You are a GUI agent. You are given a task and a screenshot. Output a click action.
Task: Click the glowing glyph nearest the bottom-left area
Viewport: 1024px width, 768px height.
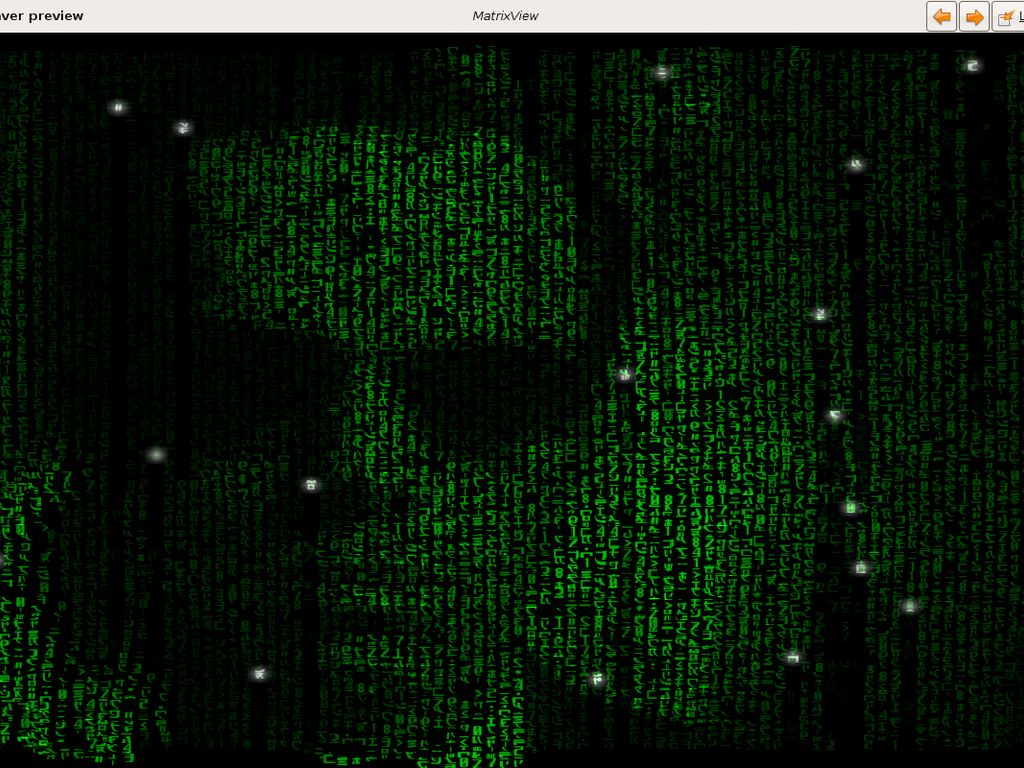(259, 673)
